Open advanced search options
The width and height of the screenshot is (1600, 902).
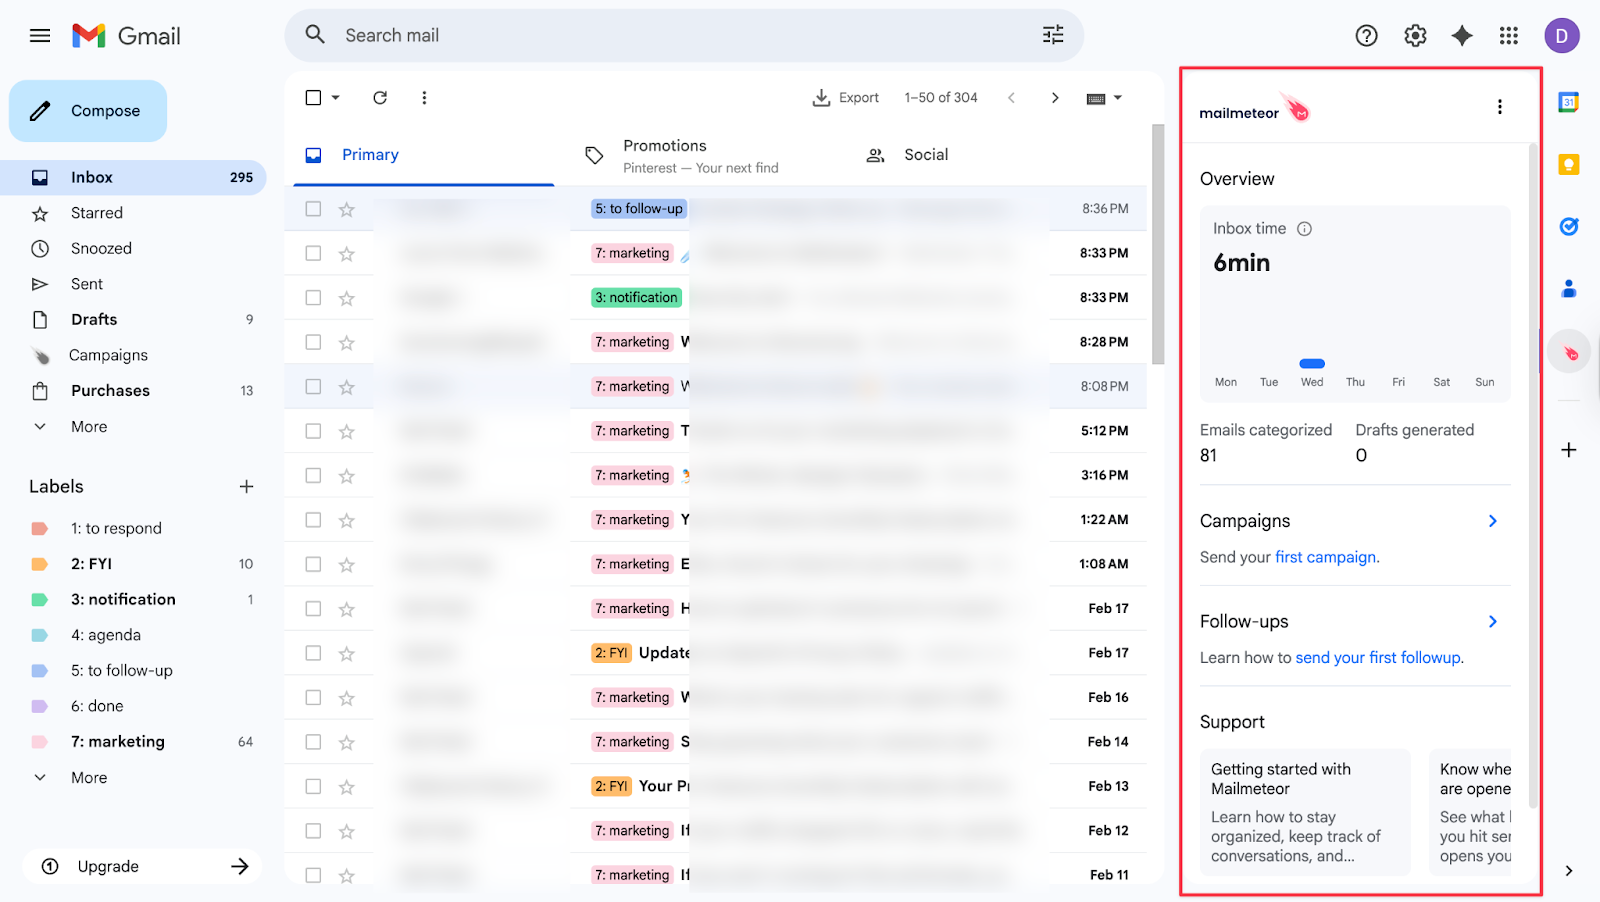[1052, 35]
